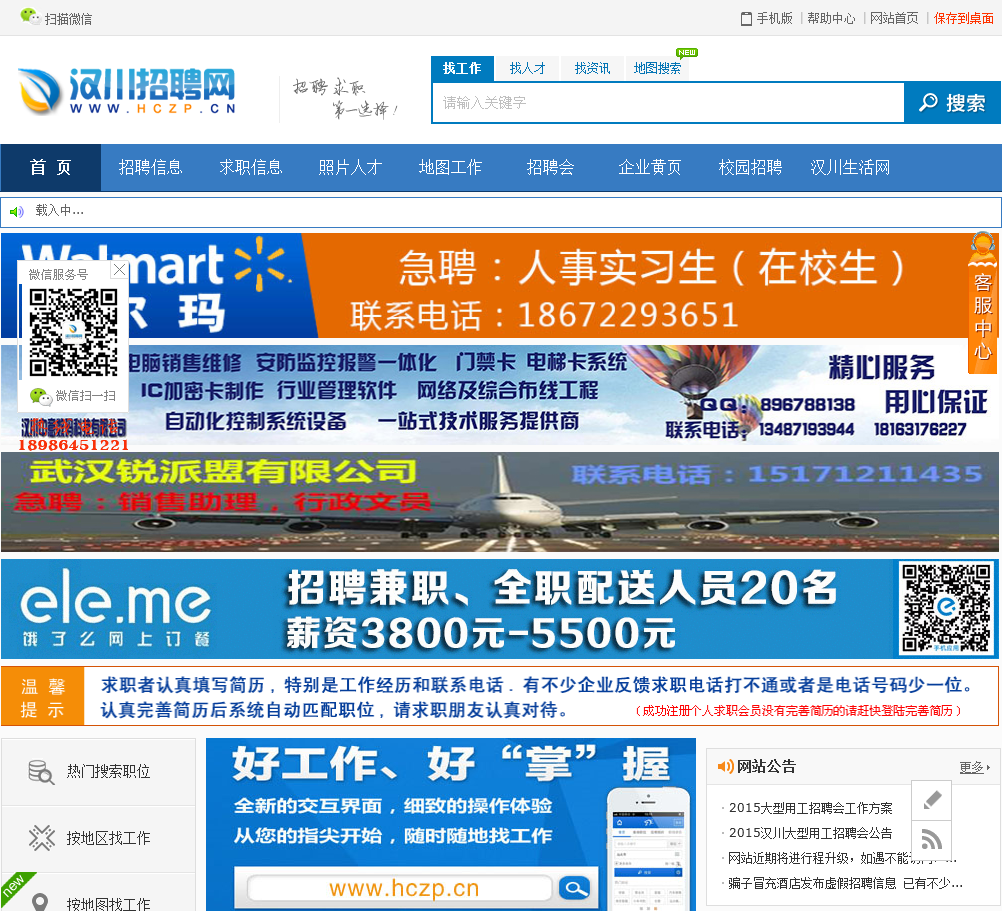Viewport: 1002px width, 911px height.
Task: Open the 手机版 mobile version link
Action: pyautogui.click(x=767, y=19)
